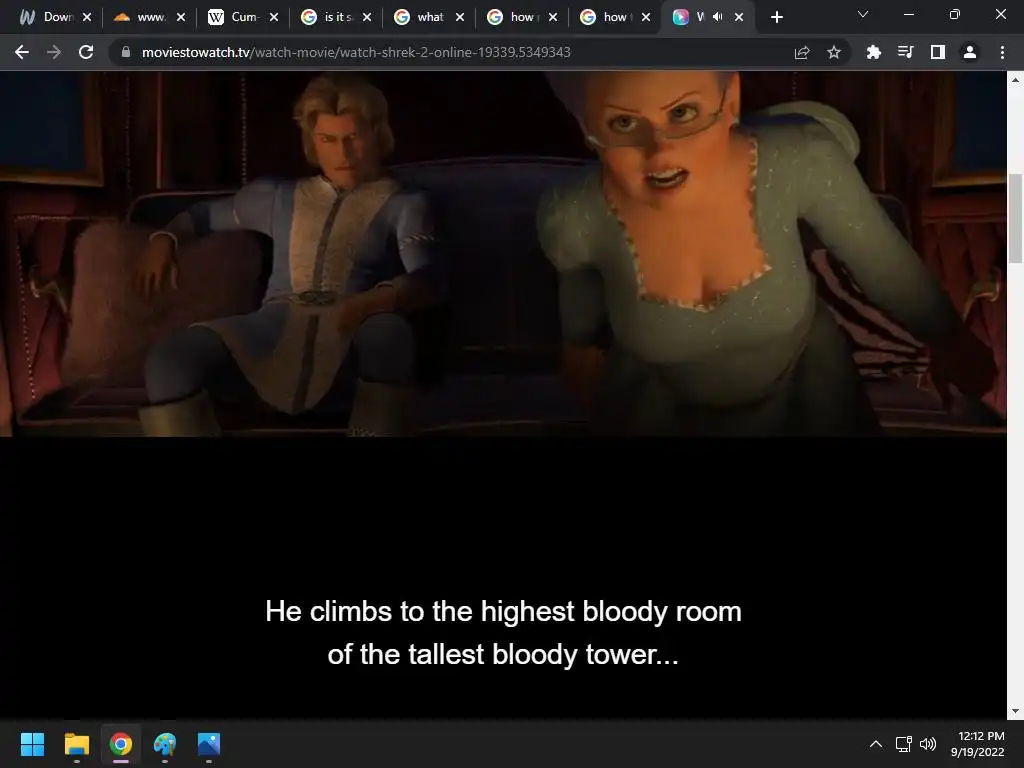Open the Extensions puzzle menu

pyautogui.click(x=873, y=52)
